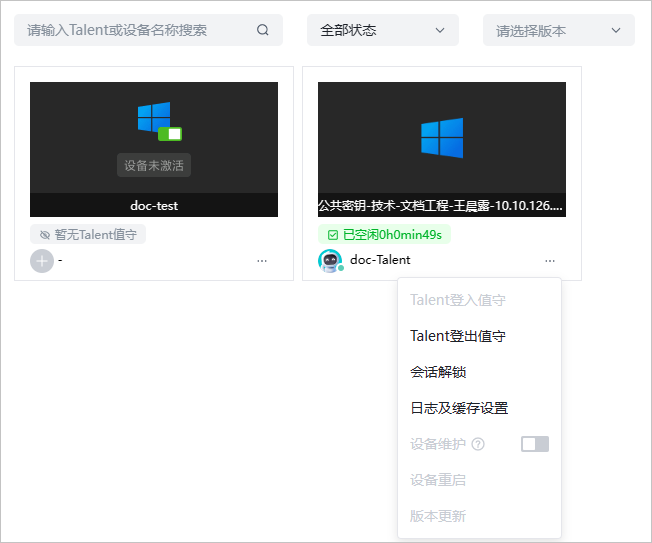Open the more options on doc-test card
The width and height of the screenshot is (652, 543).
pos(262,261)
